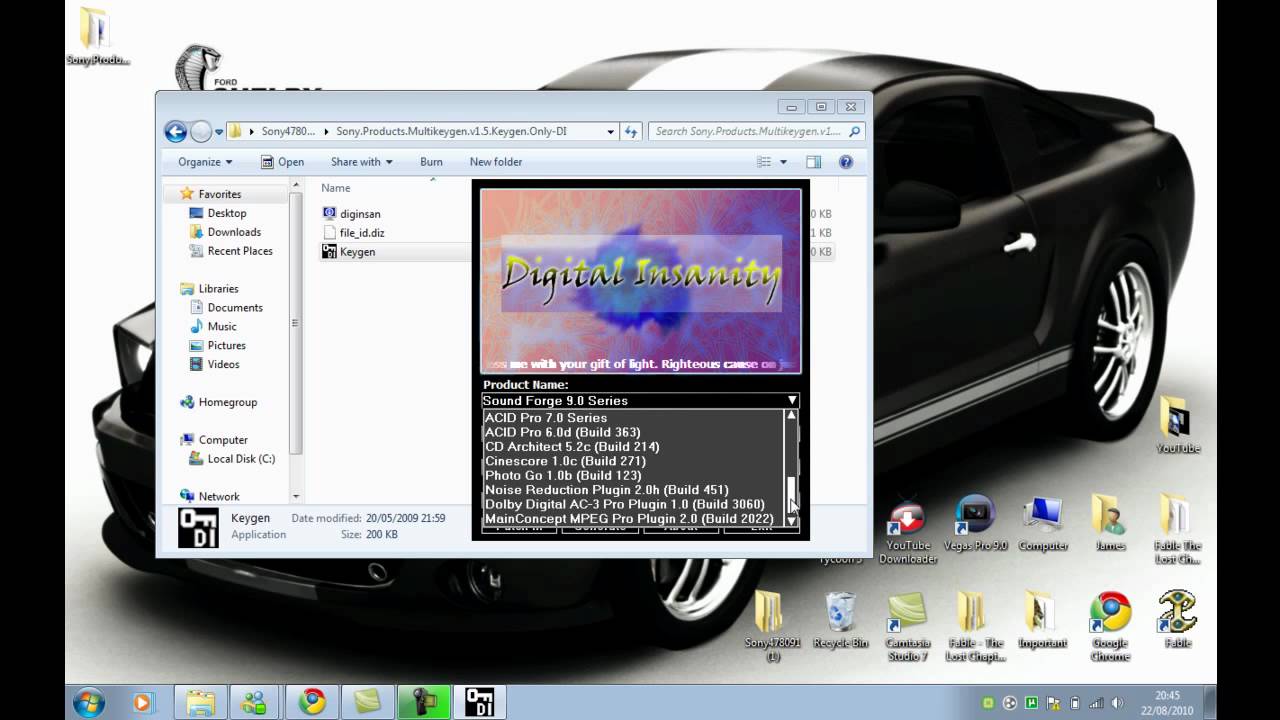Switch to Camtasia Studio taskbar icon

(x=368, y=702)
